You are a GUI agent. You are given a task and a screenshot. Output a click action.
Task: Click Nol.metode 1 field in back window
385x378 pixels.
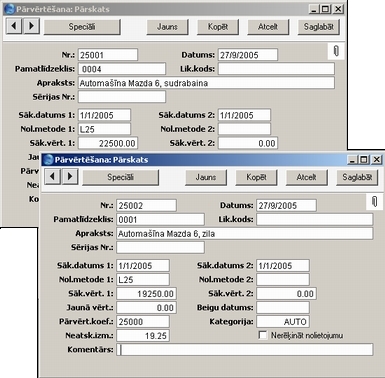[x=105, y=129]
